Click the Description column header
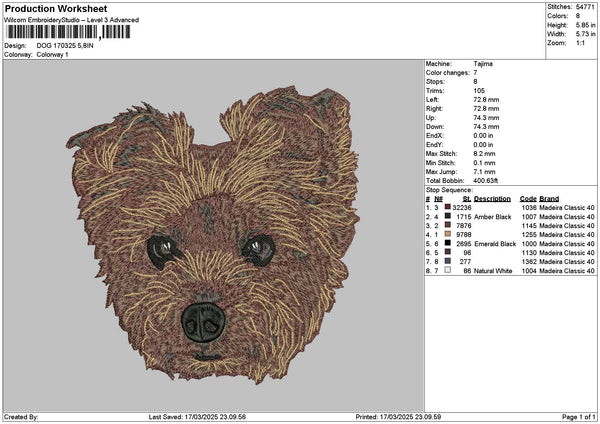The height and width of the screenshot is (424, 600). pyautogui.click(x=495, y=198)
